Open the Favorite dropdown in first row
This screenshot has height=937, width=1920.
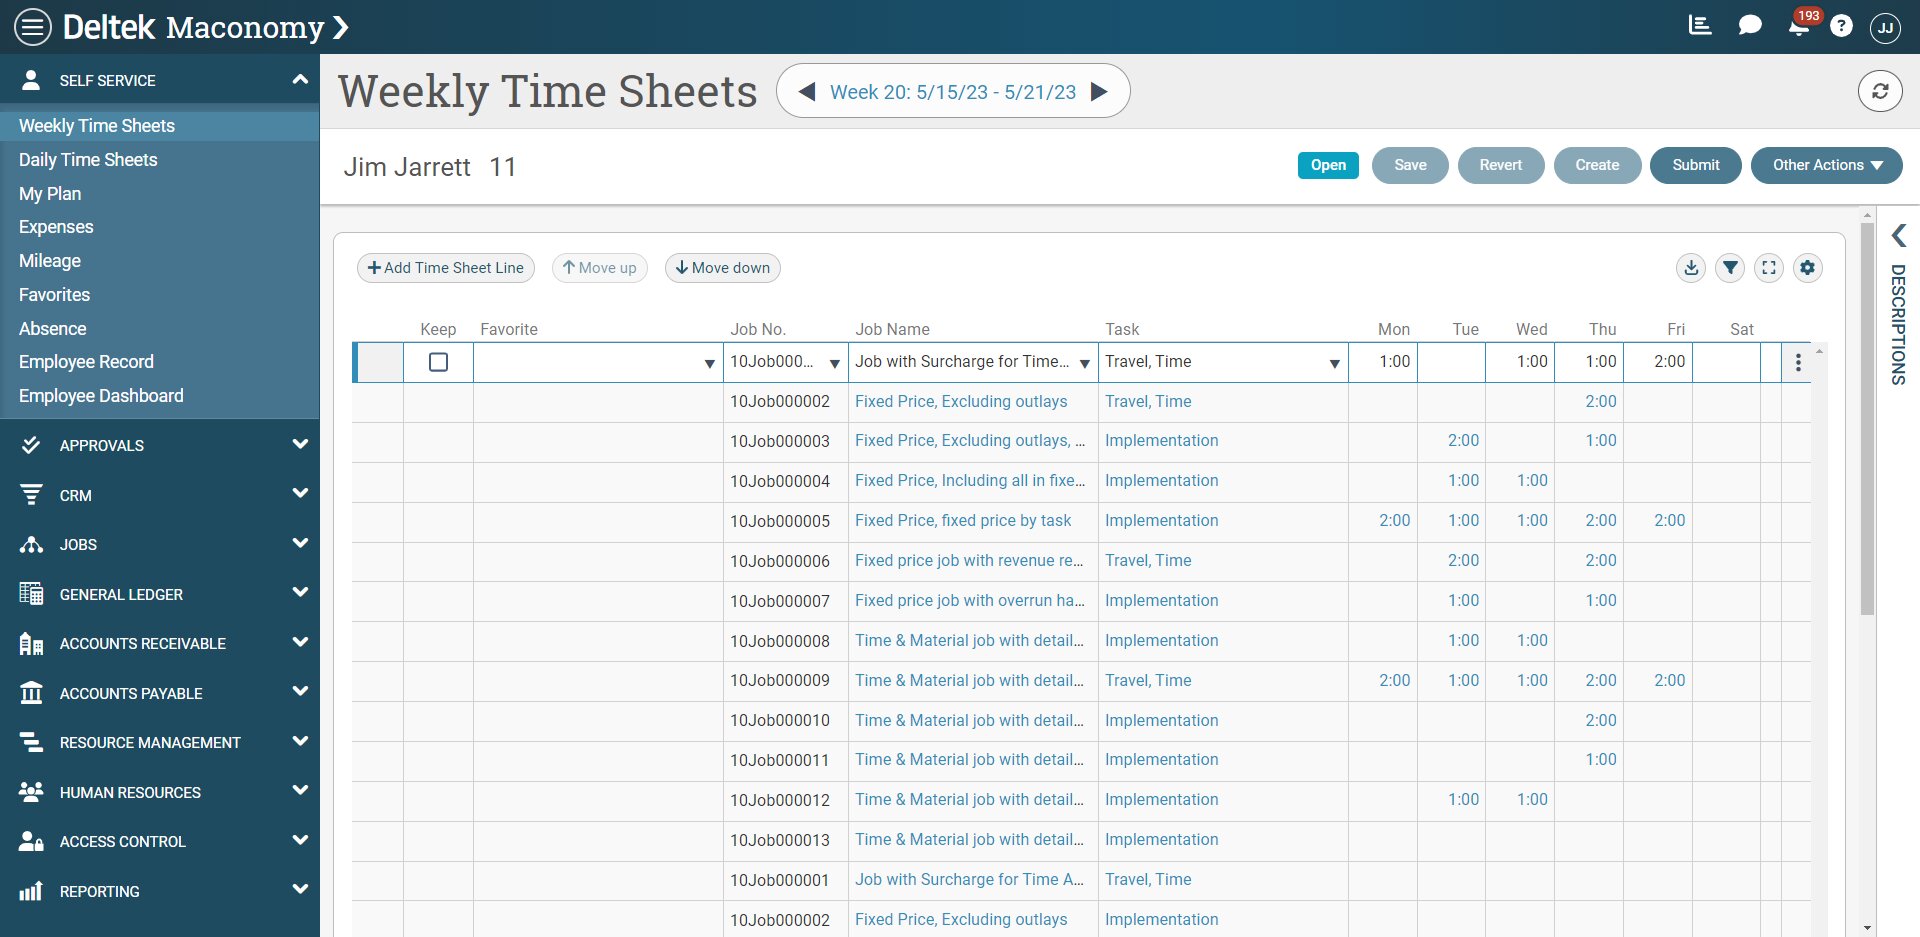pyautogui.click(x=709, y=363)
